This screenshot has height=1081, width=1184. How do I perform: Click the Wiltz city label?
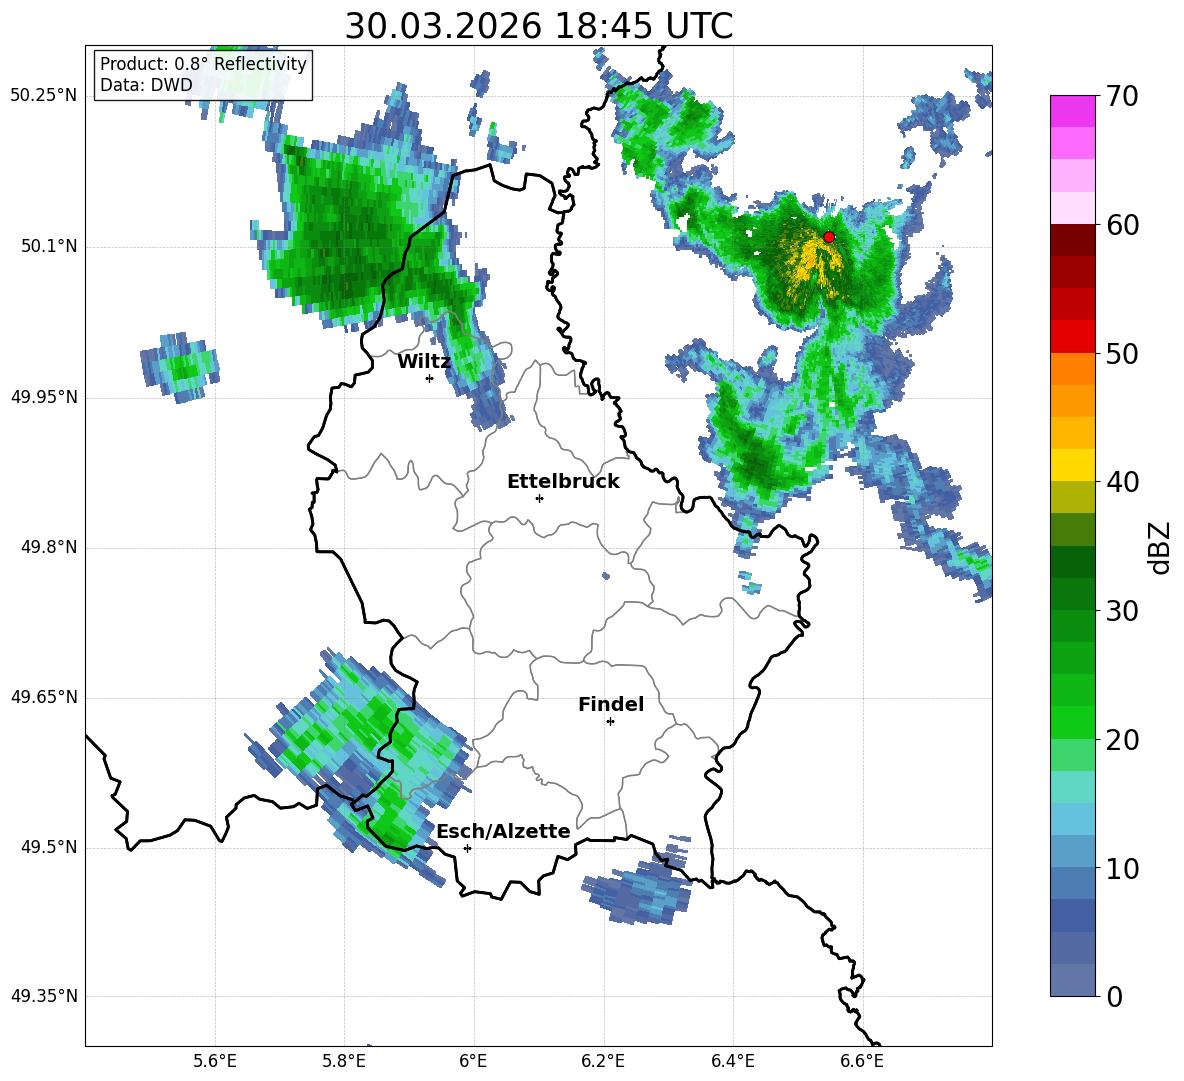coord(424,362)
